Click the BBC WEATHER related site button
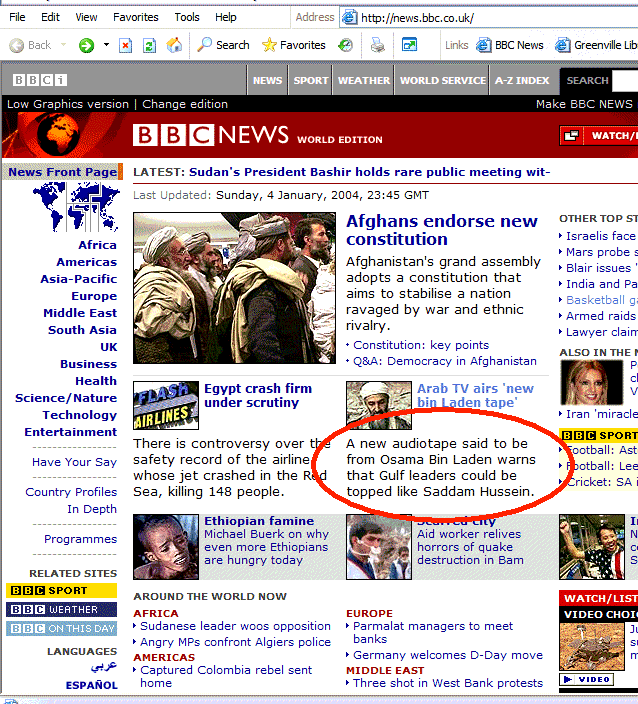 click(x=62, y=609)
